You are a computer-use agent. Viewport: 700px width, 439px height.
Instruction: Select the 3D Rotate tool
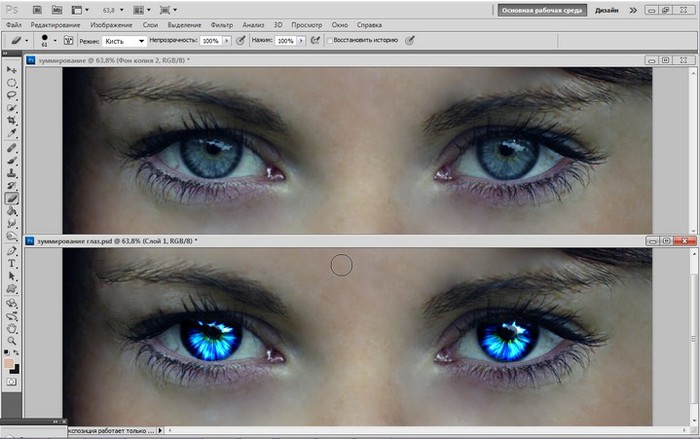coord(12,304)
